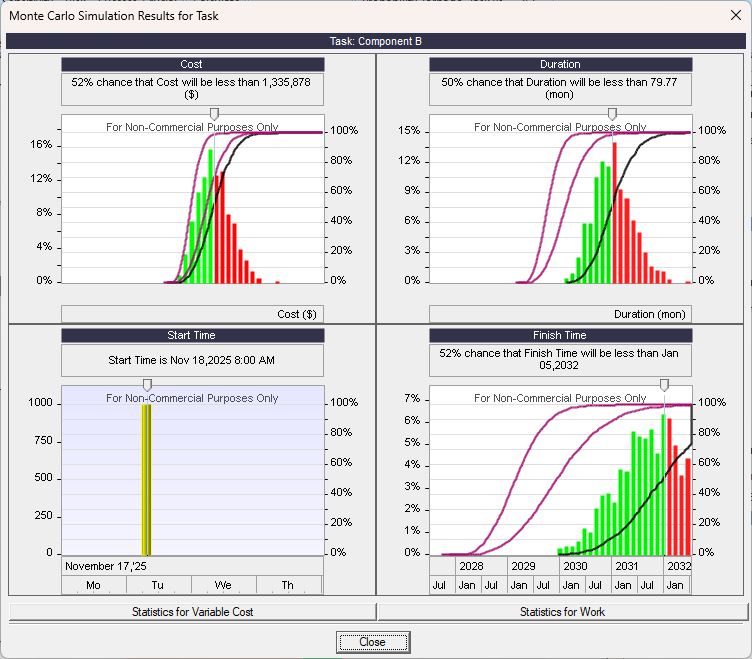Click the Cost chart percentile slider marker

(x=213, y=115)
